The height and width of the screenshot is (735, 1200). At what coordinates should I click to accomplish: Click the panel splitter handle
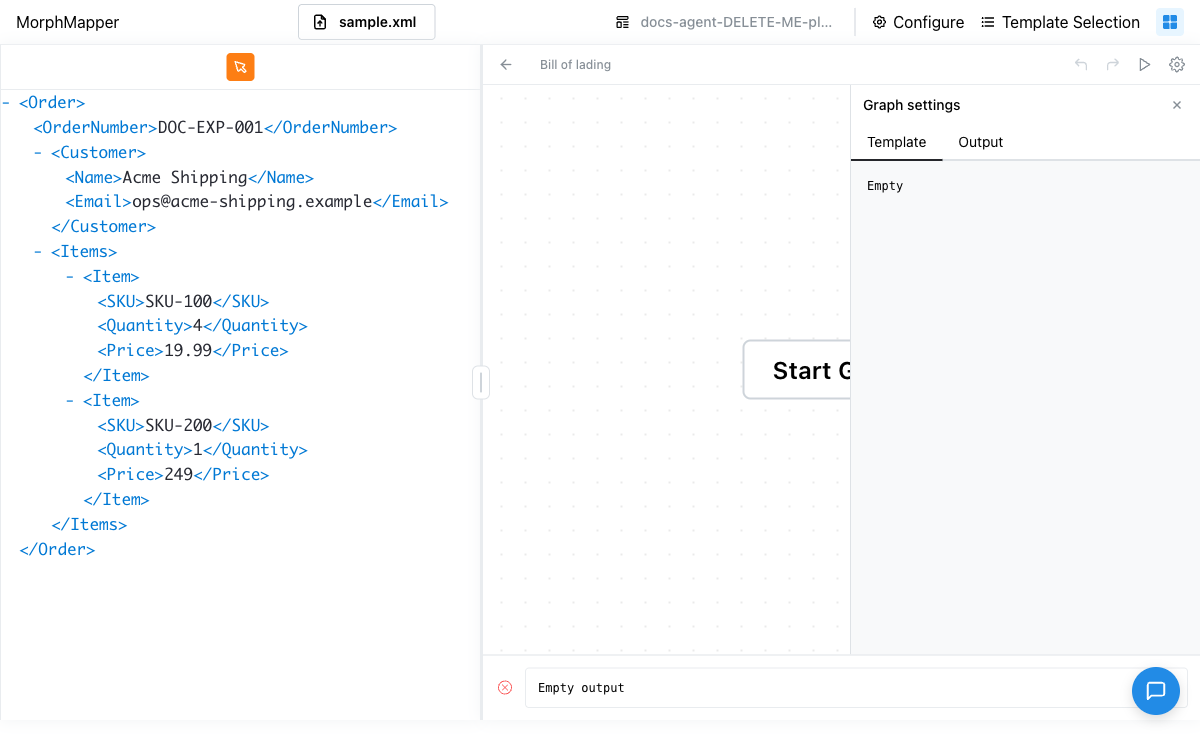tap(481, 382)
